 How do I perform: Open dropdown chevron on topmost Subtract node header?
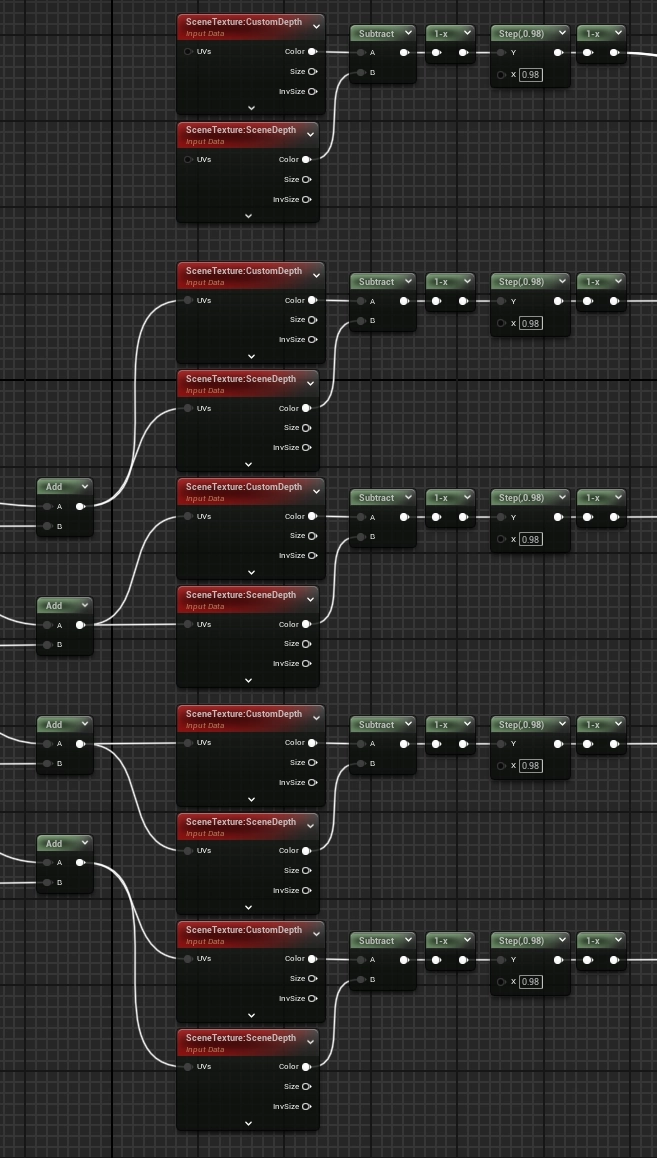click(408, 33)
